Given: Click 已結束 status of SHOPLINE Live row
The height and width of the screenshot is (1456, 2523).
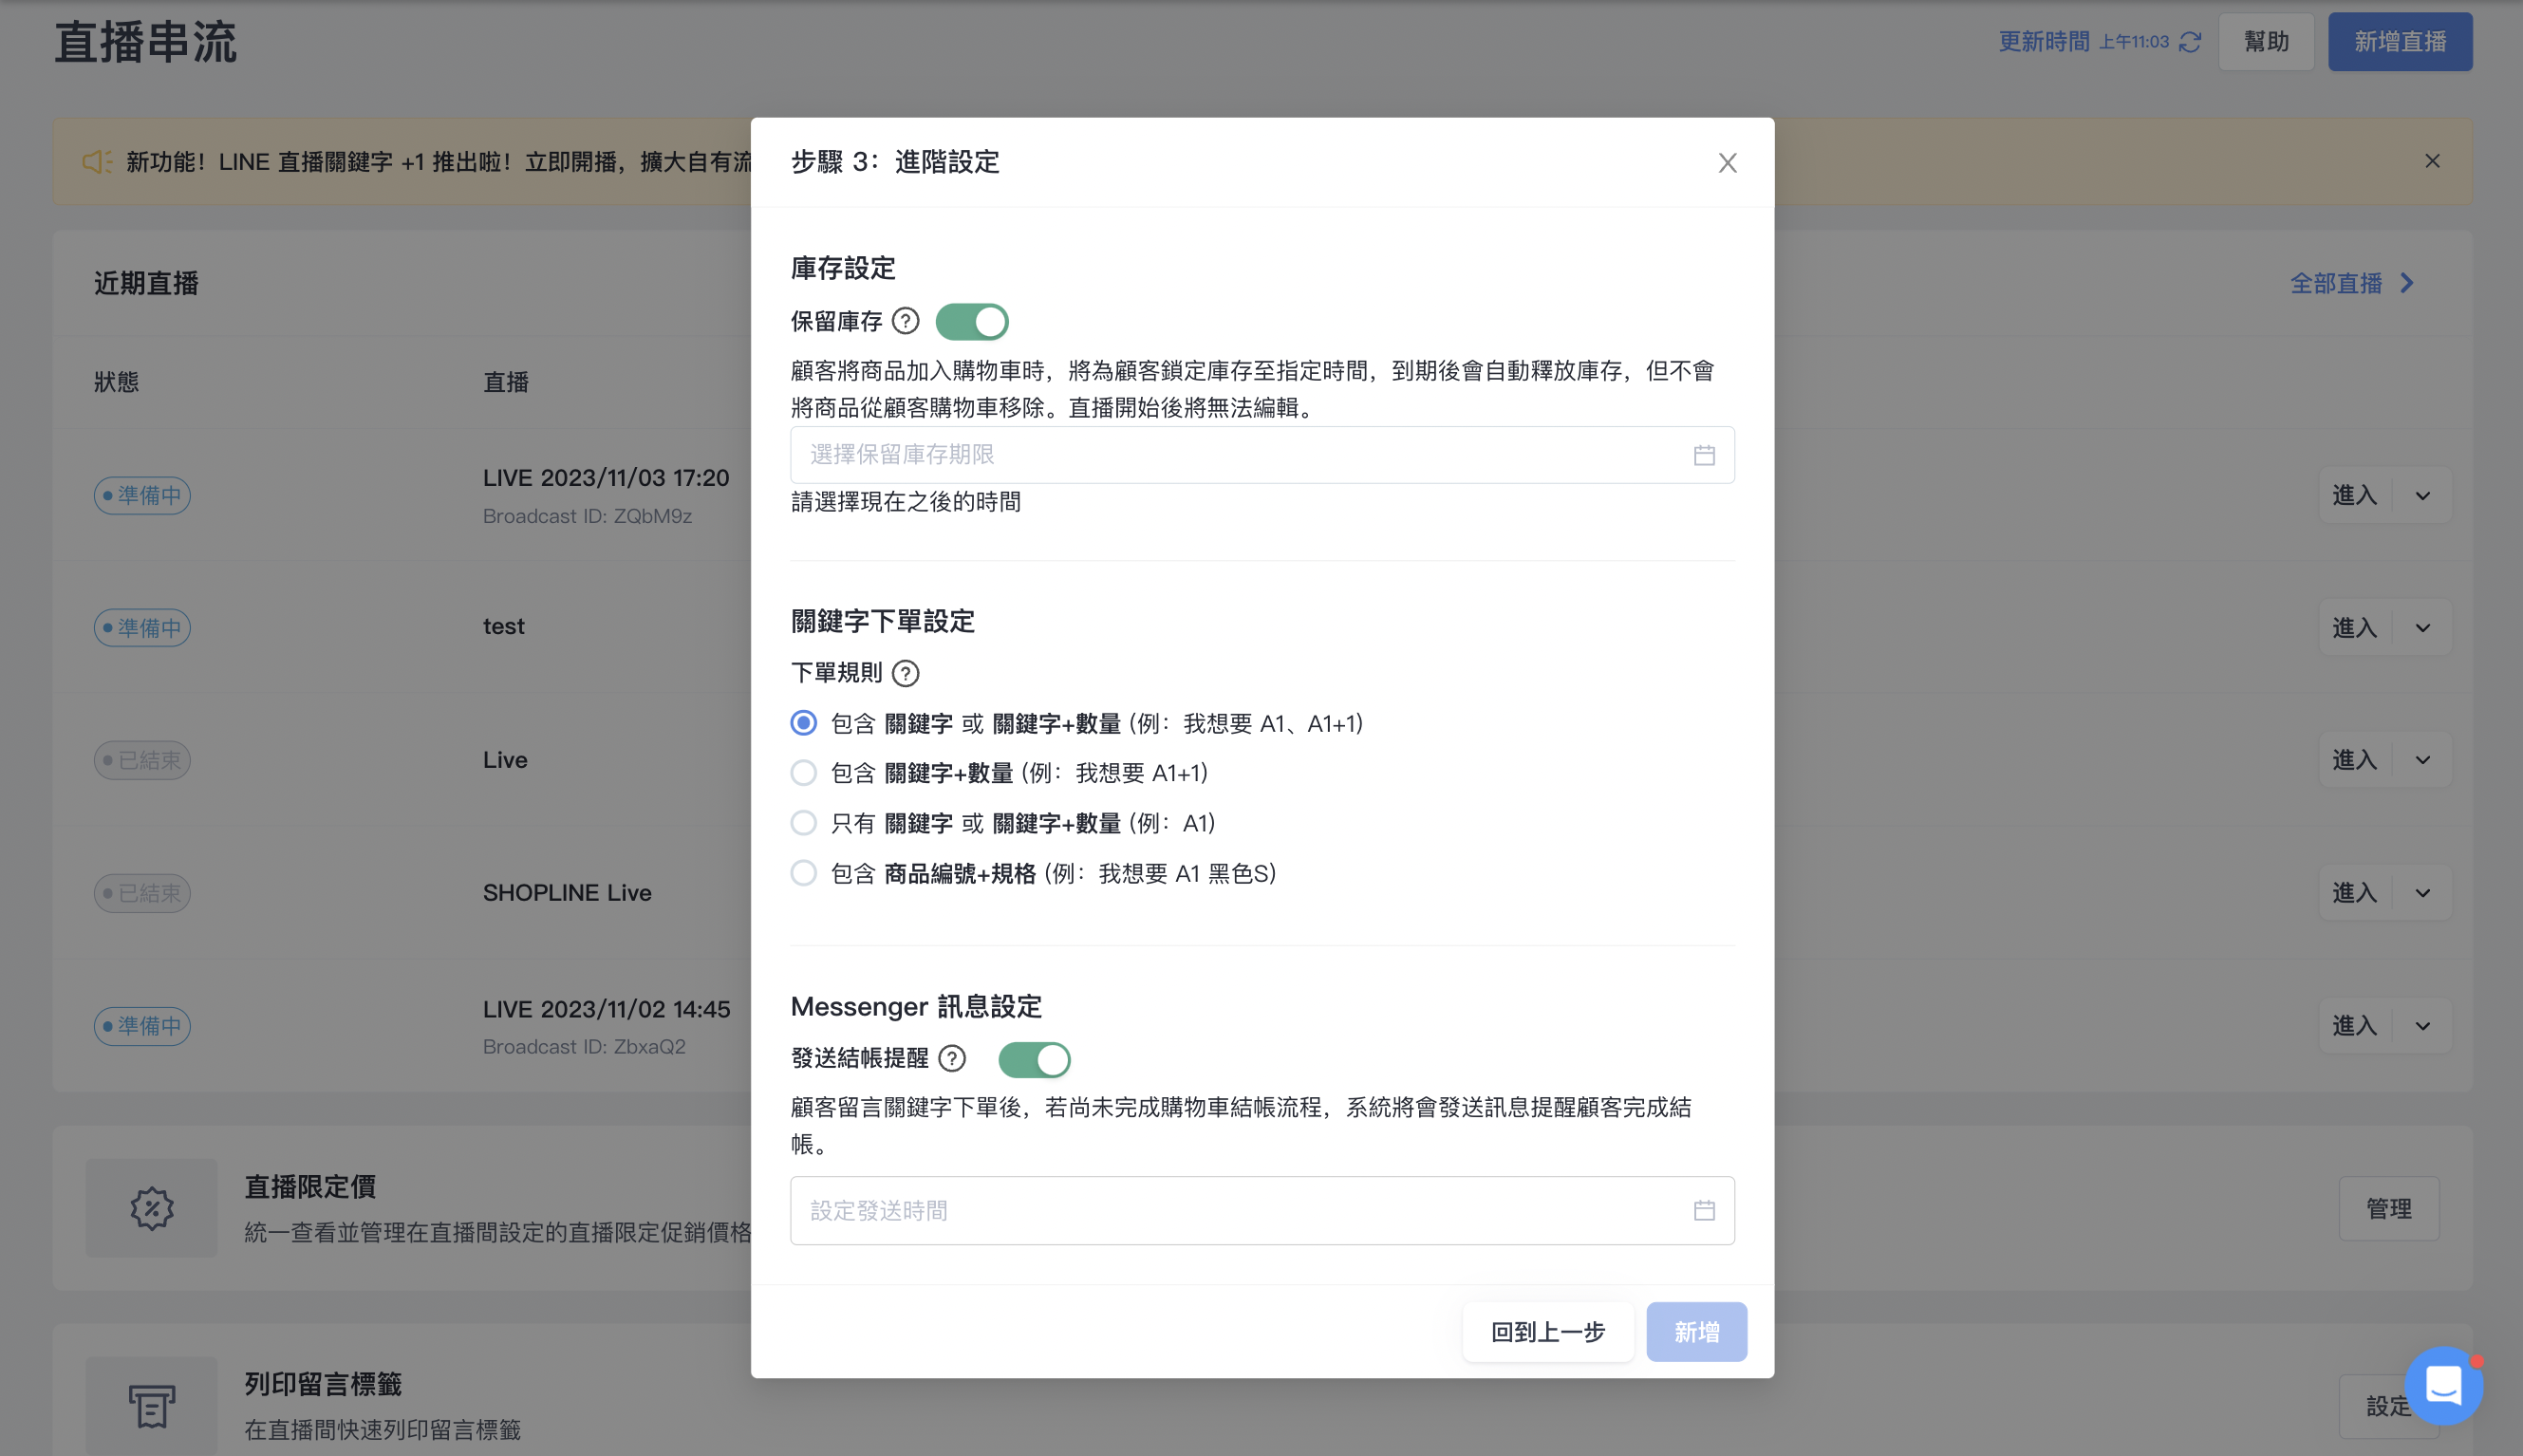Looking at the screenshot, I should [142, 893].
